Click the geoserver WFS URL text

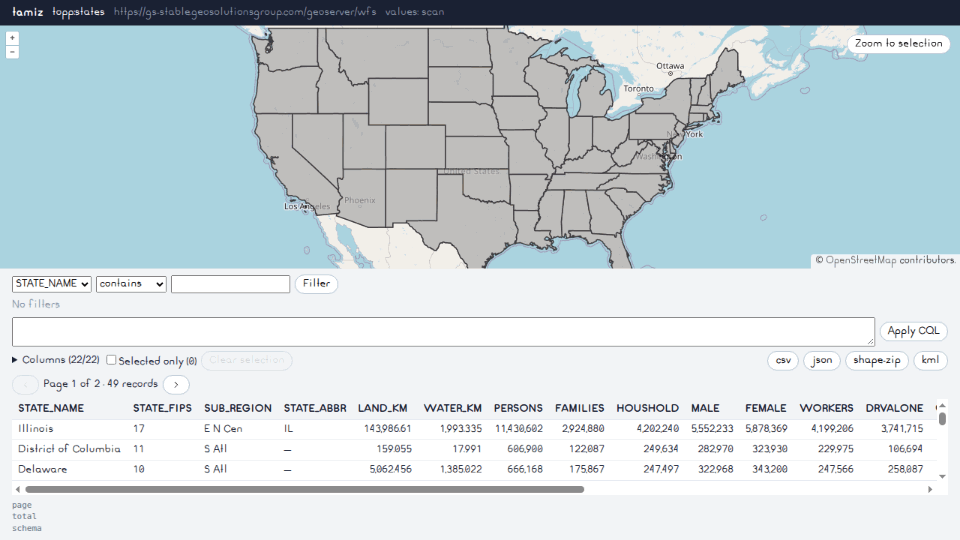click(x=245, y=12)
